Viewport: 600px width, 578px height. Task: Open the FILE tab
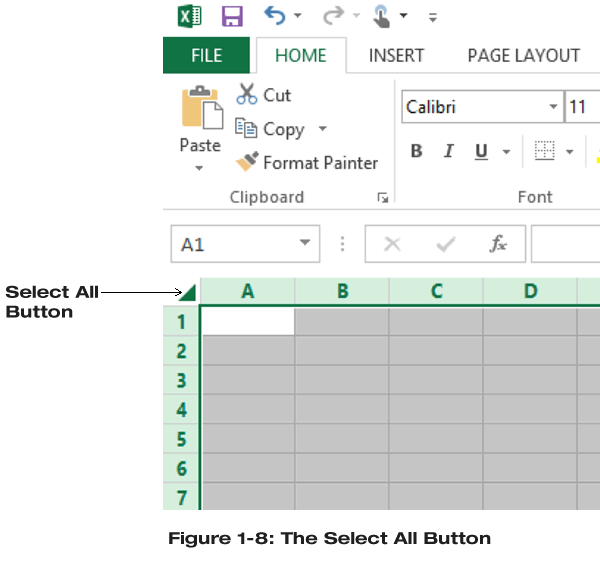pos(206,56)
